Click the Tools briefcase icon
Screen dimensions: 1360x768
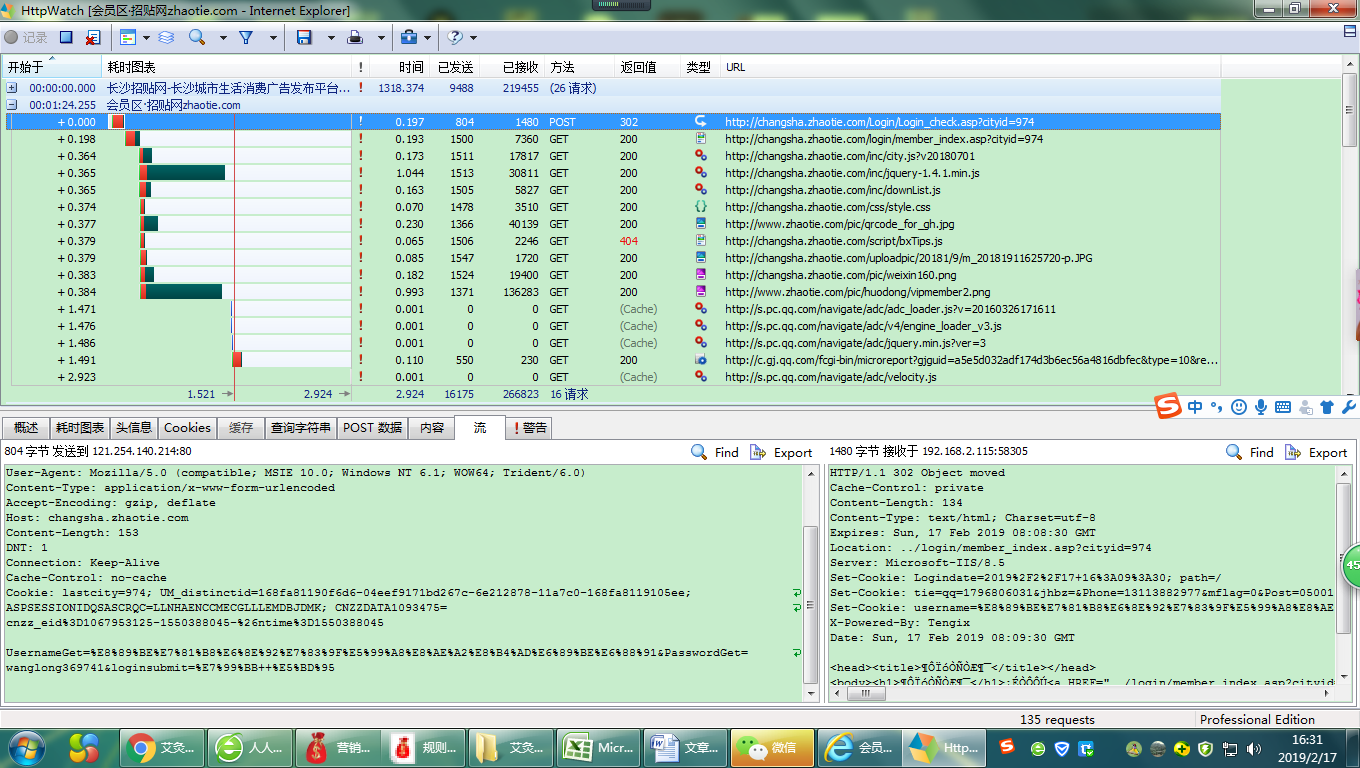(x=408, y=37)
